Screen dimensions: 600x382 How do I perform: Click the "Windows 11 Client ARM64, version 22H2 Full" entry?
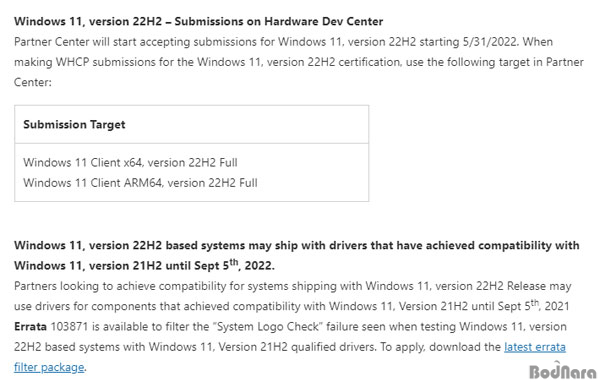tap(140, 183)
